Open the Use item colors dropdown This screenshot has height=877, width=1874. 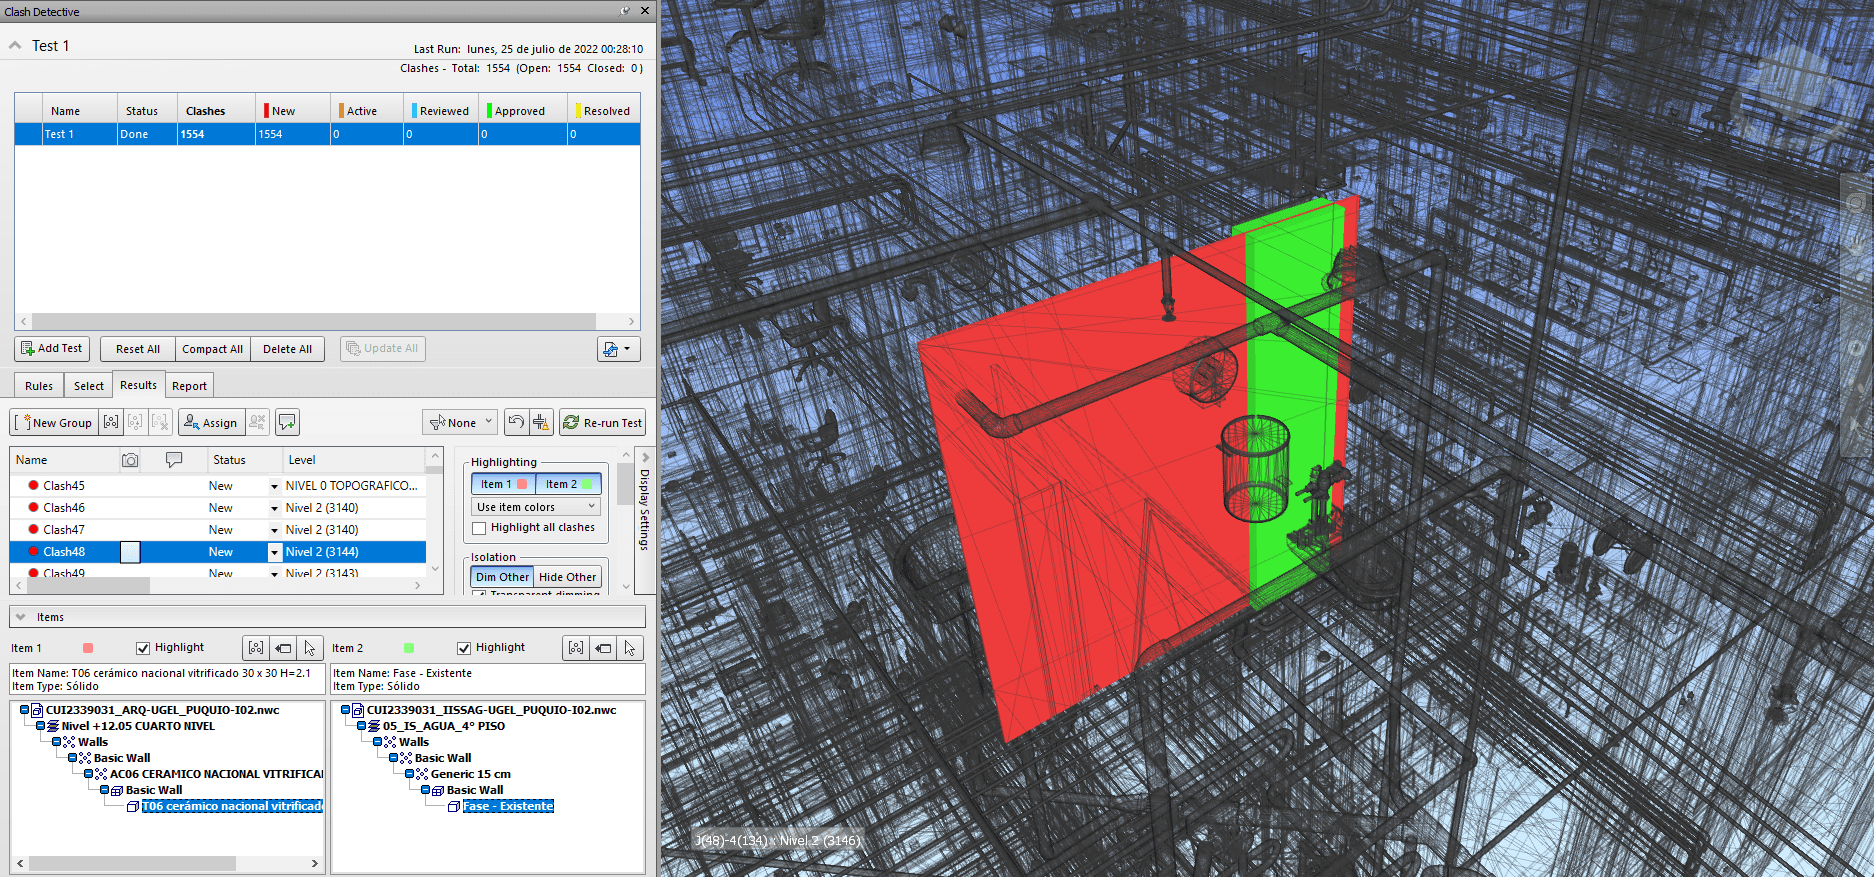536,507
